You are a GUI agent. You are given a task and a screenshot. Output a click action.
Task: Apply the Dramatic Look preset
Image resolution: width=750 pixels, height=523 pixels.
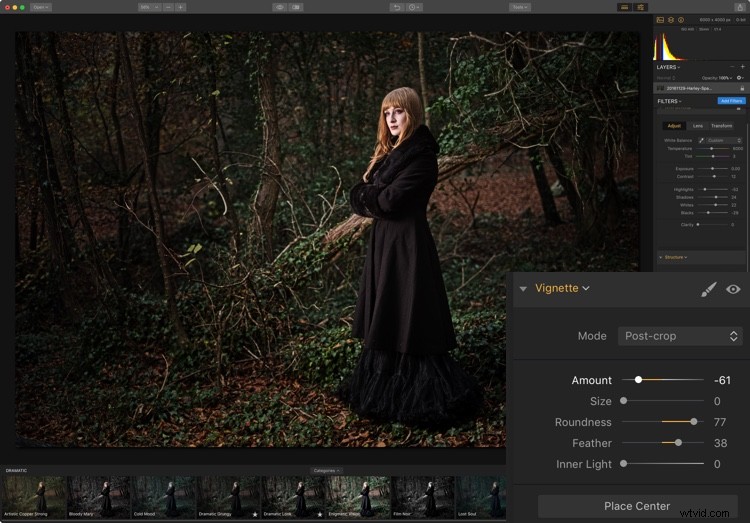(293, 497)
